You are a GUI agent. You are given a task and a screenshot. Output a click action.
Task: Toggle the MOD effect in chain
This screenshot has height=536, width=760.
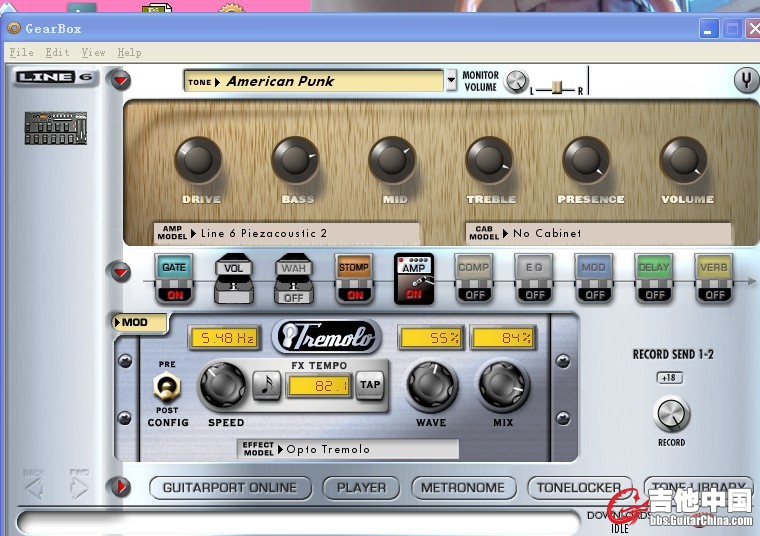click(x=594, y=279)
